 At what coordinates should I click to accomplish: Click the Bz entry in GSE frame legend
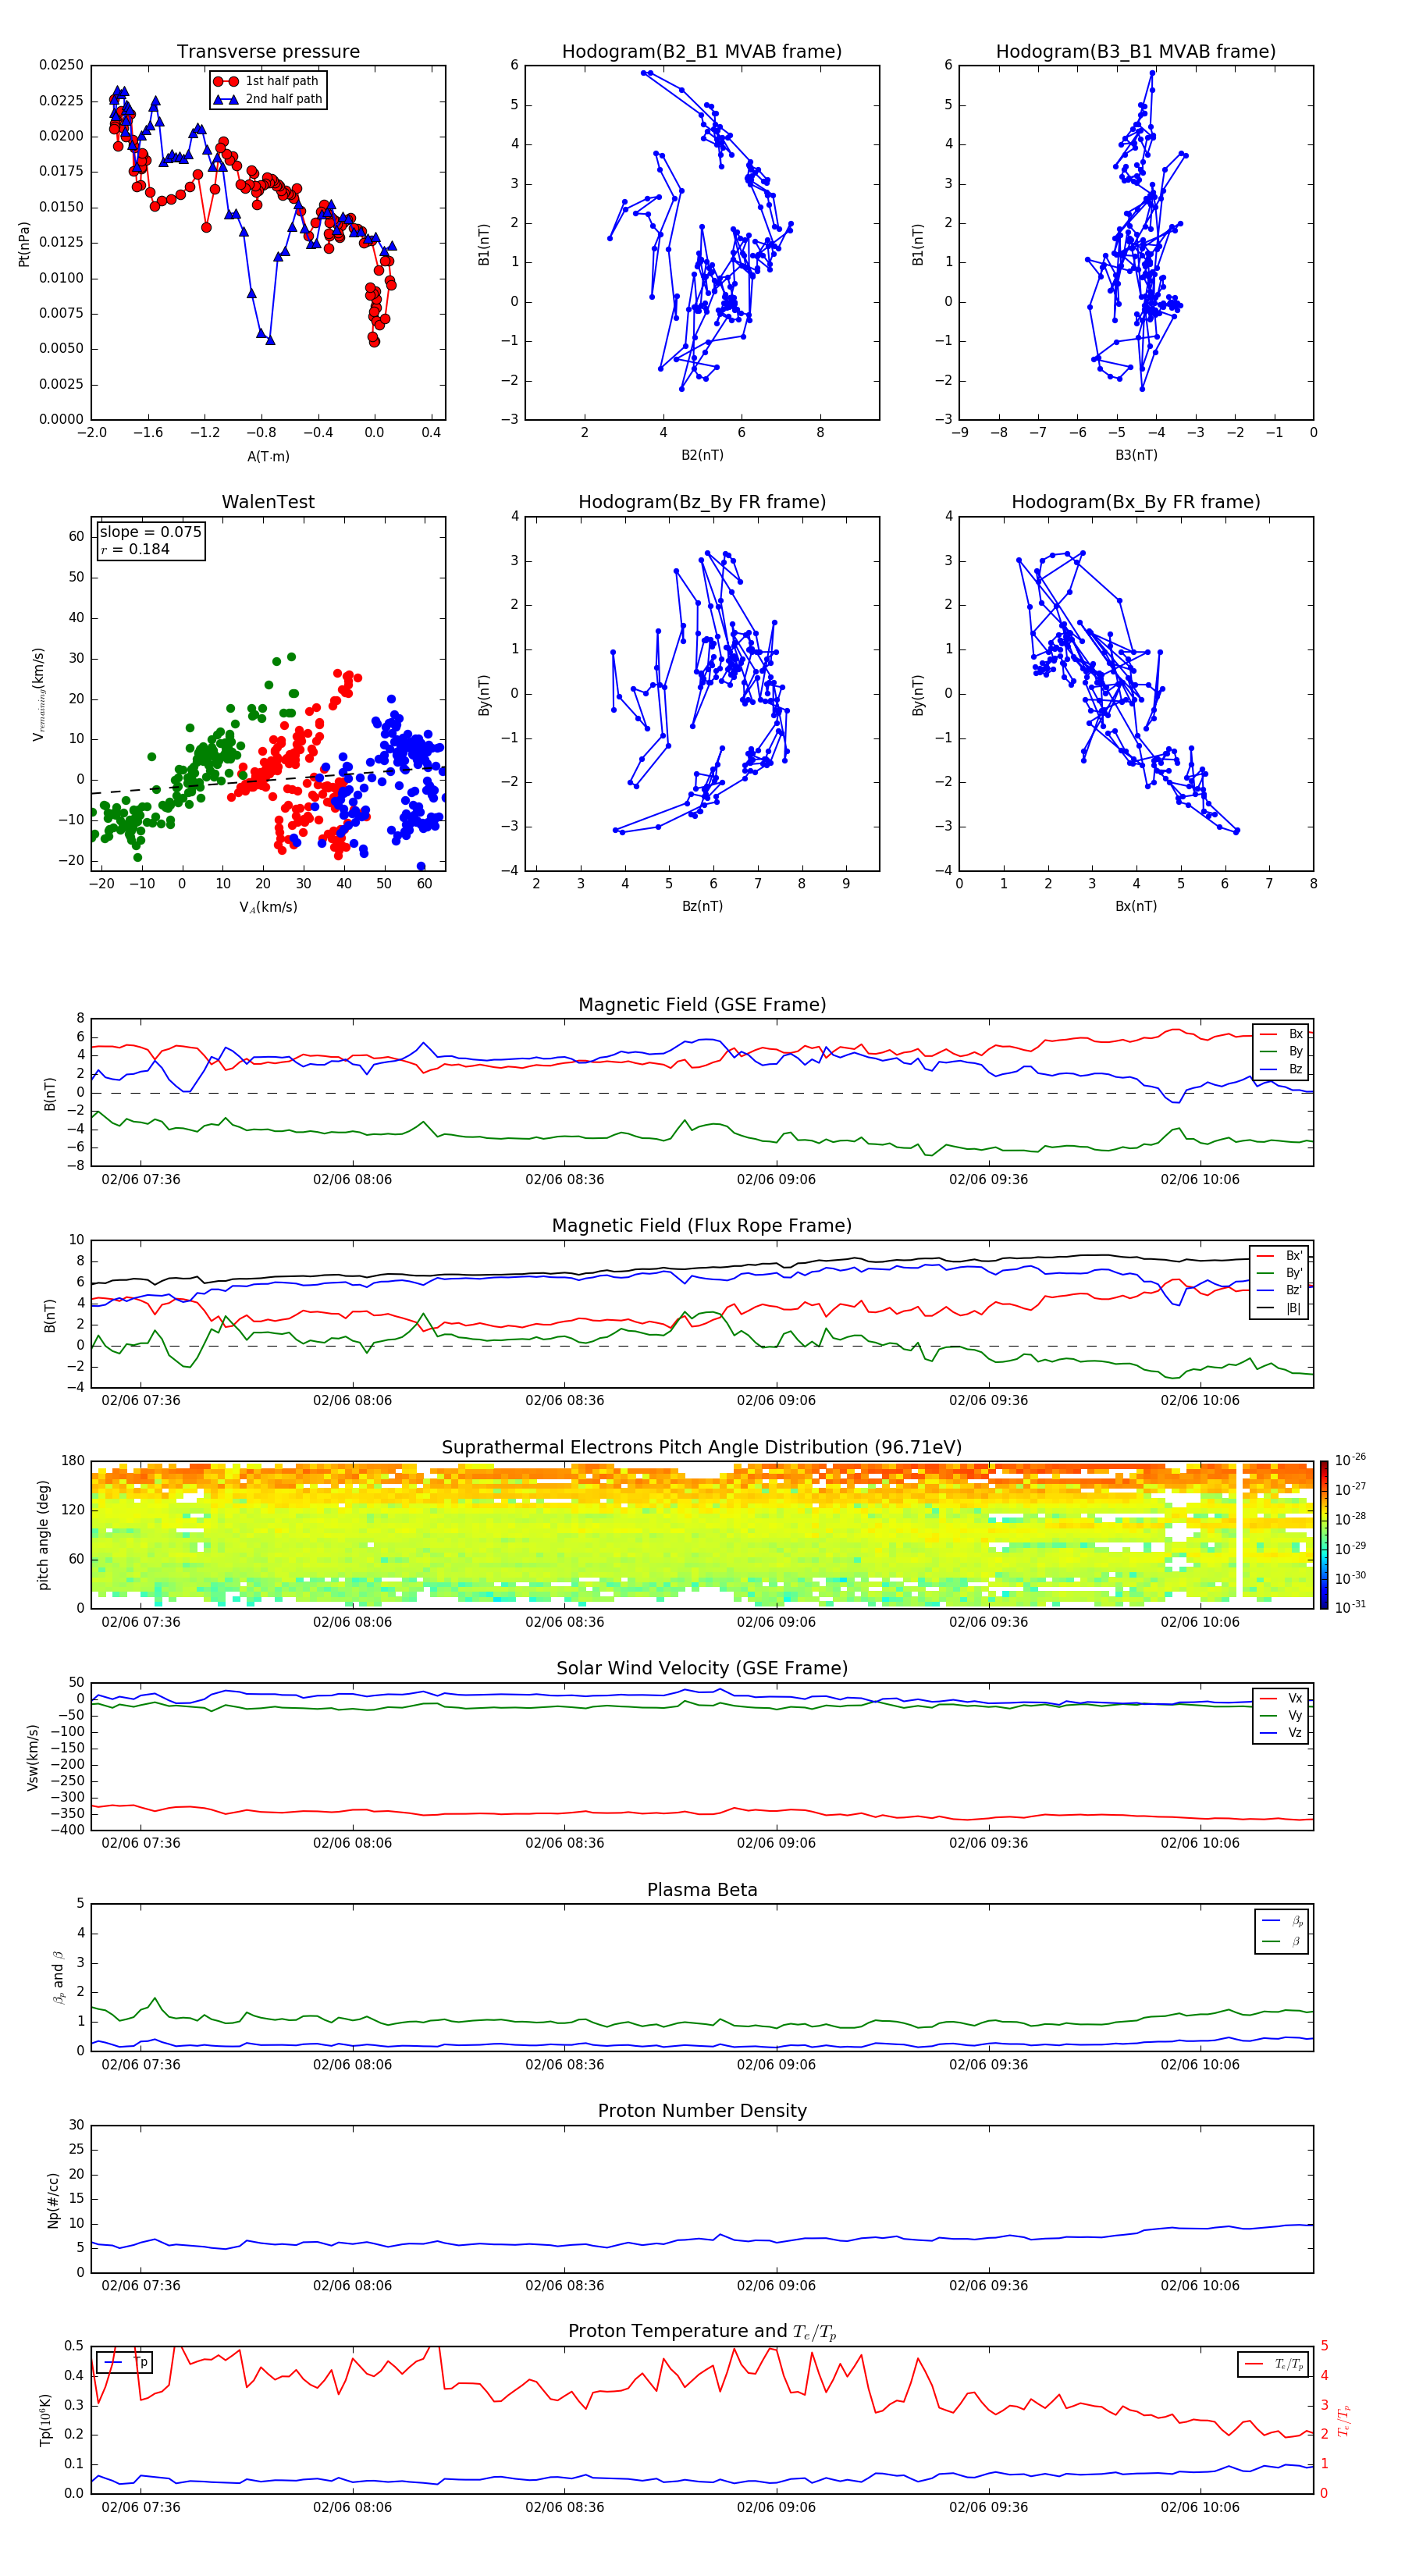(x=1282, y=1069)
